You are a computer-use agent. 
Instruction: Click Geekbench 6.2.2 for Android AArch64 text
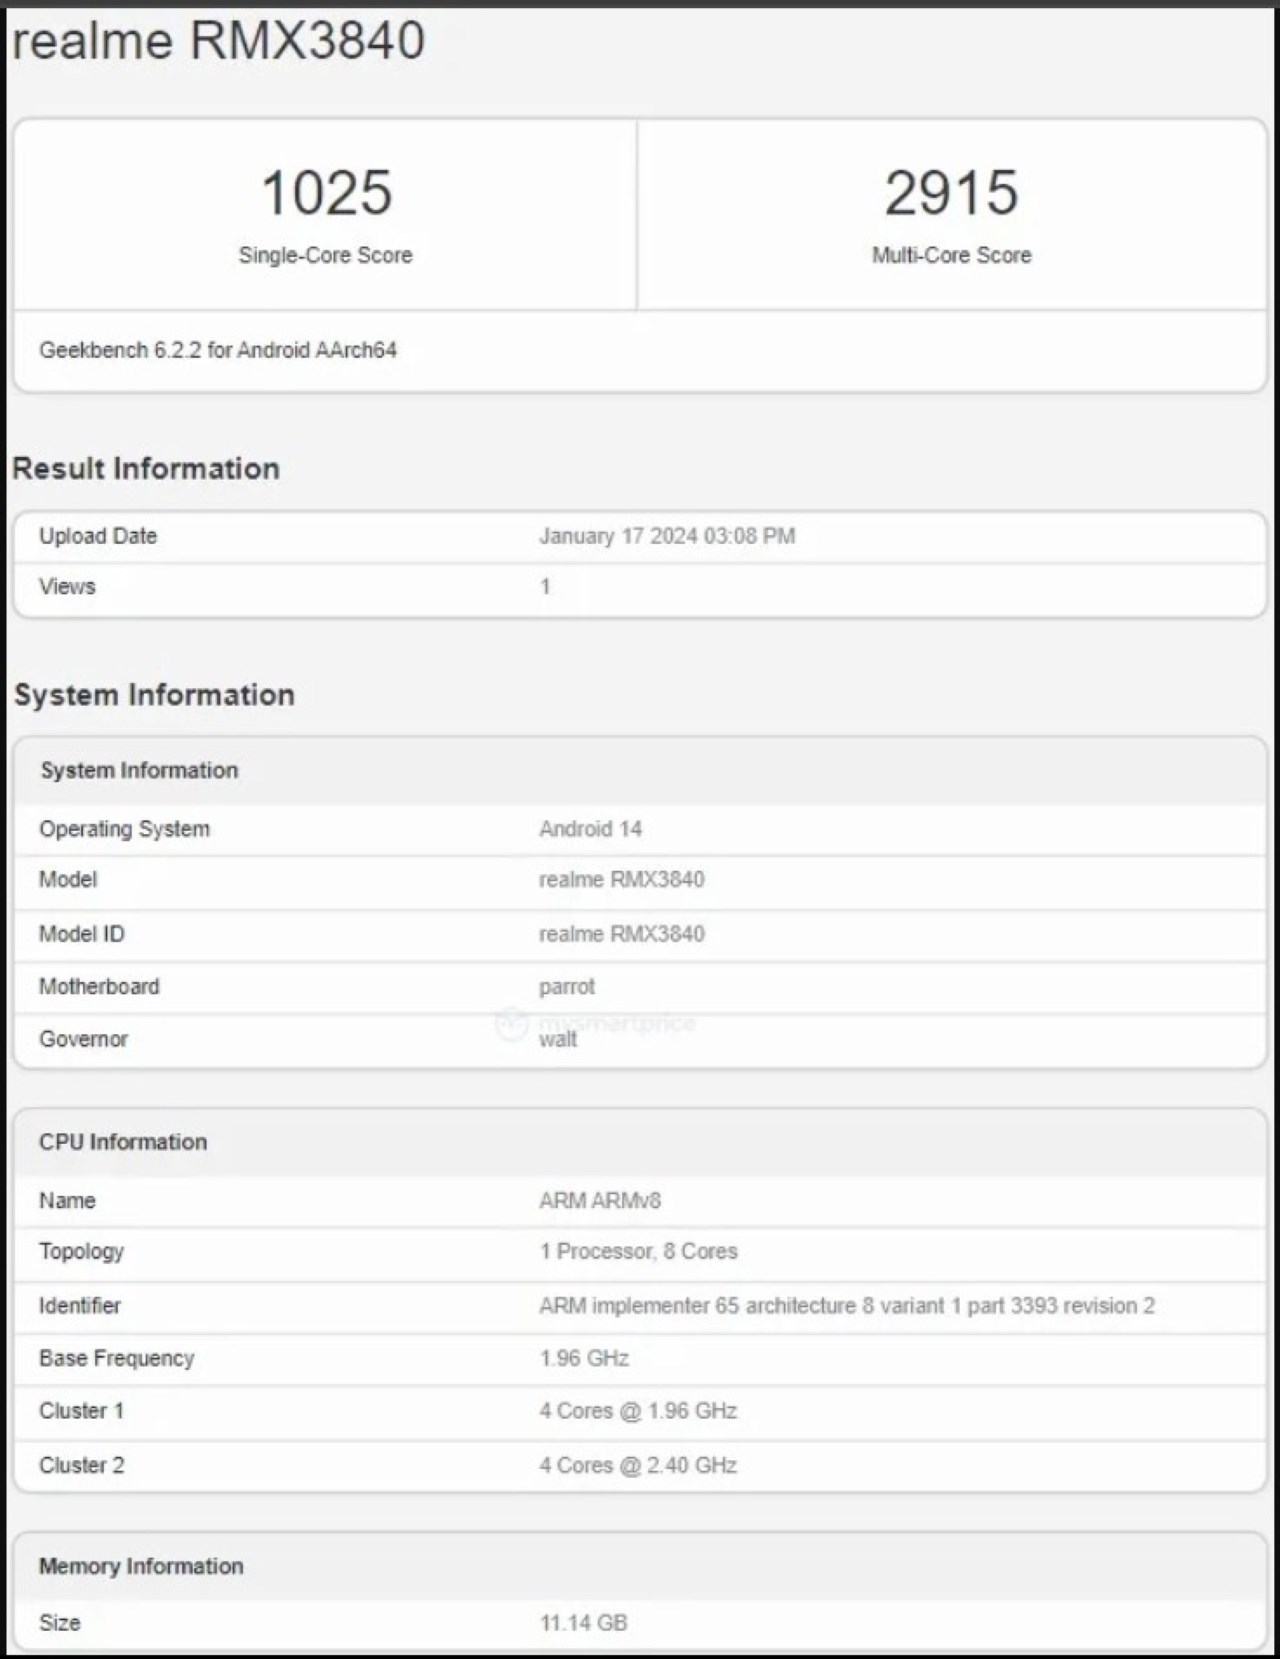point(218,350)
